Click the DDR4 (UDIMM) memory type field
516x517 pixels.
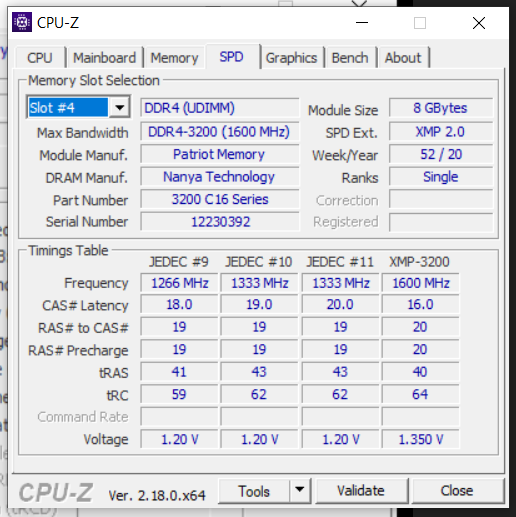(220, 107)
